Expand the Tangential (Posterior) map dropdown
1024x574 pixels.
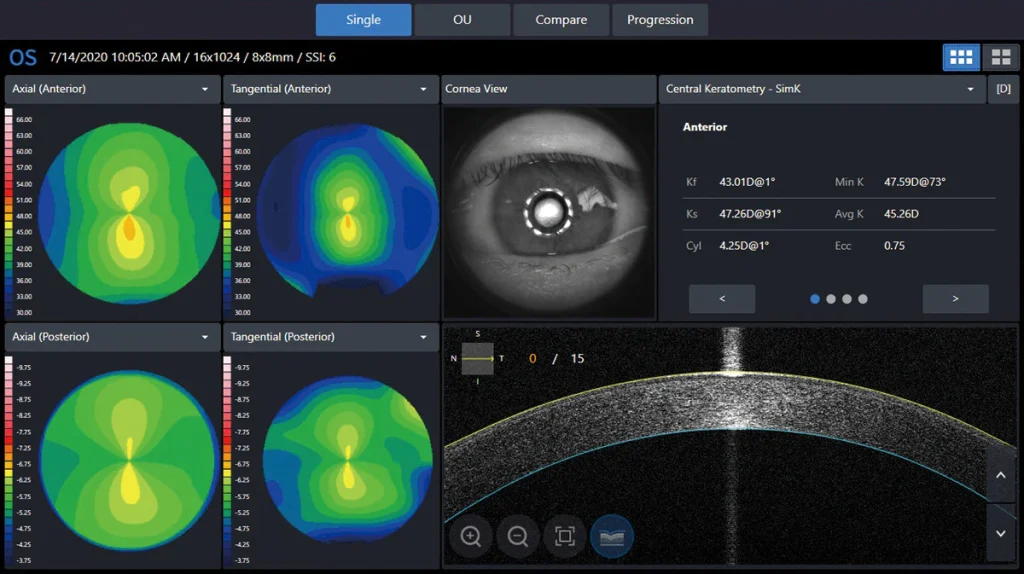point(423,337)
